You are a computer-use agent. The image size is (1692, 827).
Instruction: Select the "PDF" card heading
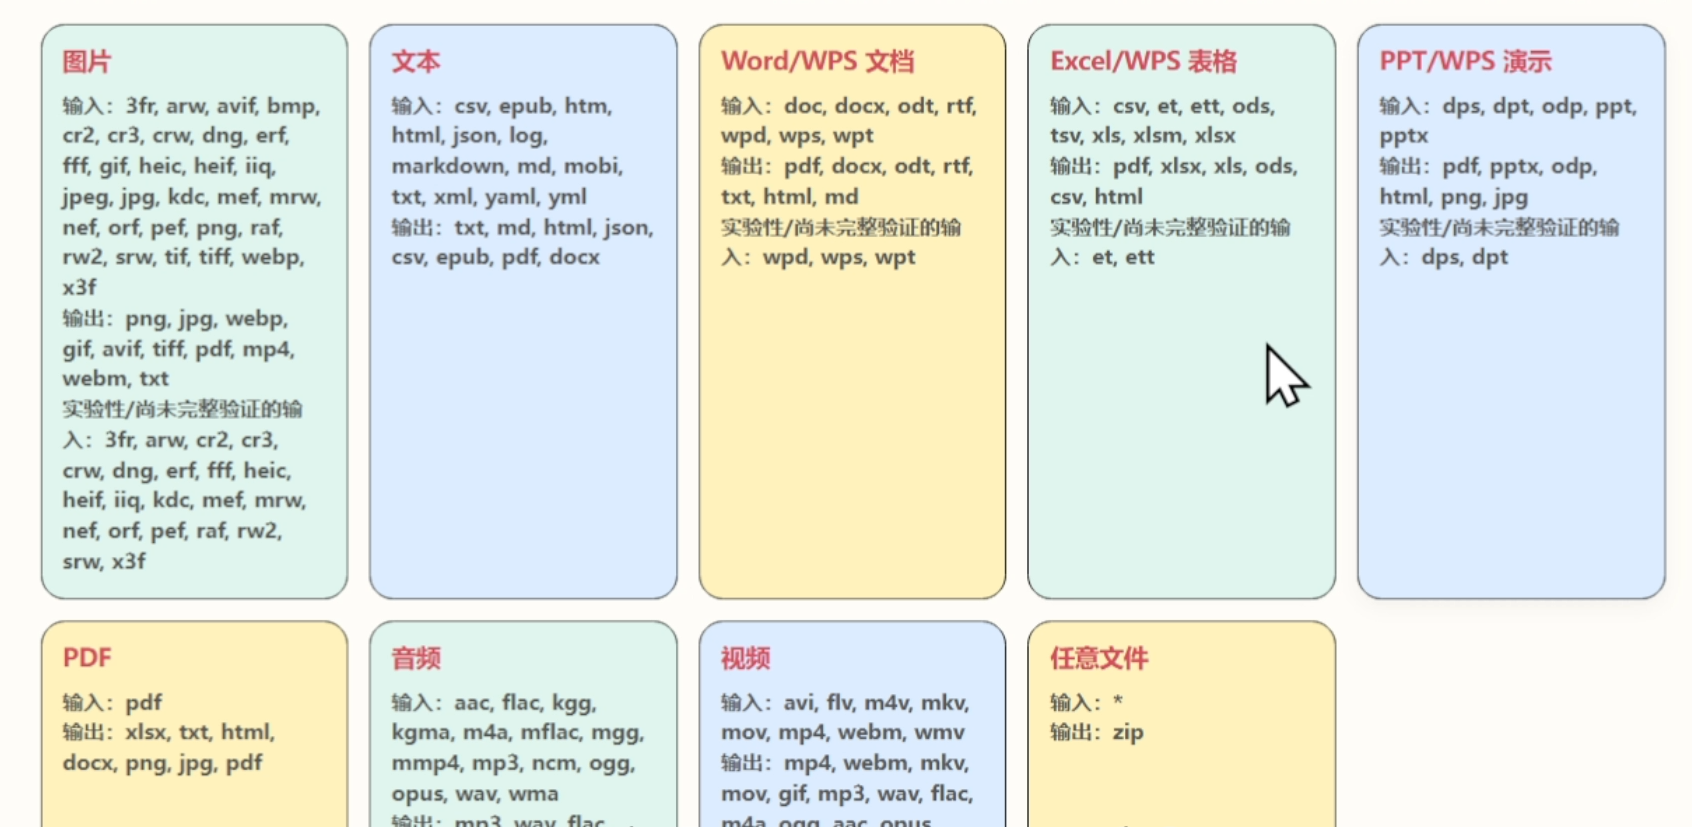click(x=87, y=658)
